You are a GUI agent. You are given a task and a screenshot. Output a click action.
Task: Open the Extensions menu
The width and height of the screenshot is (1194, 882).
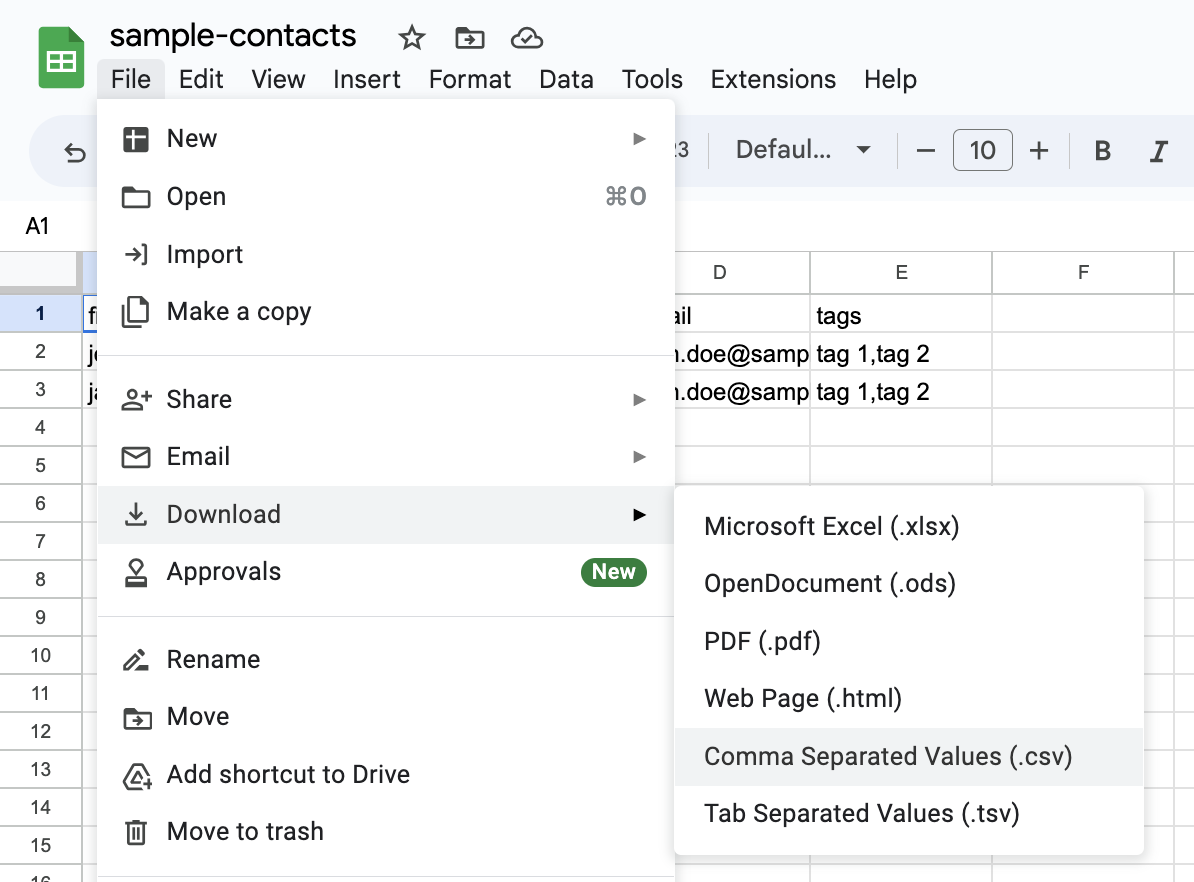coord(772,79)
